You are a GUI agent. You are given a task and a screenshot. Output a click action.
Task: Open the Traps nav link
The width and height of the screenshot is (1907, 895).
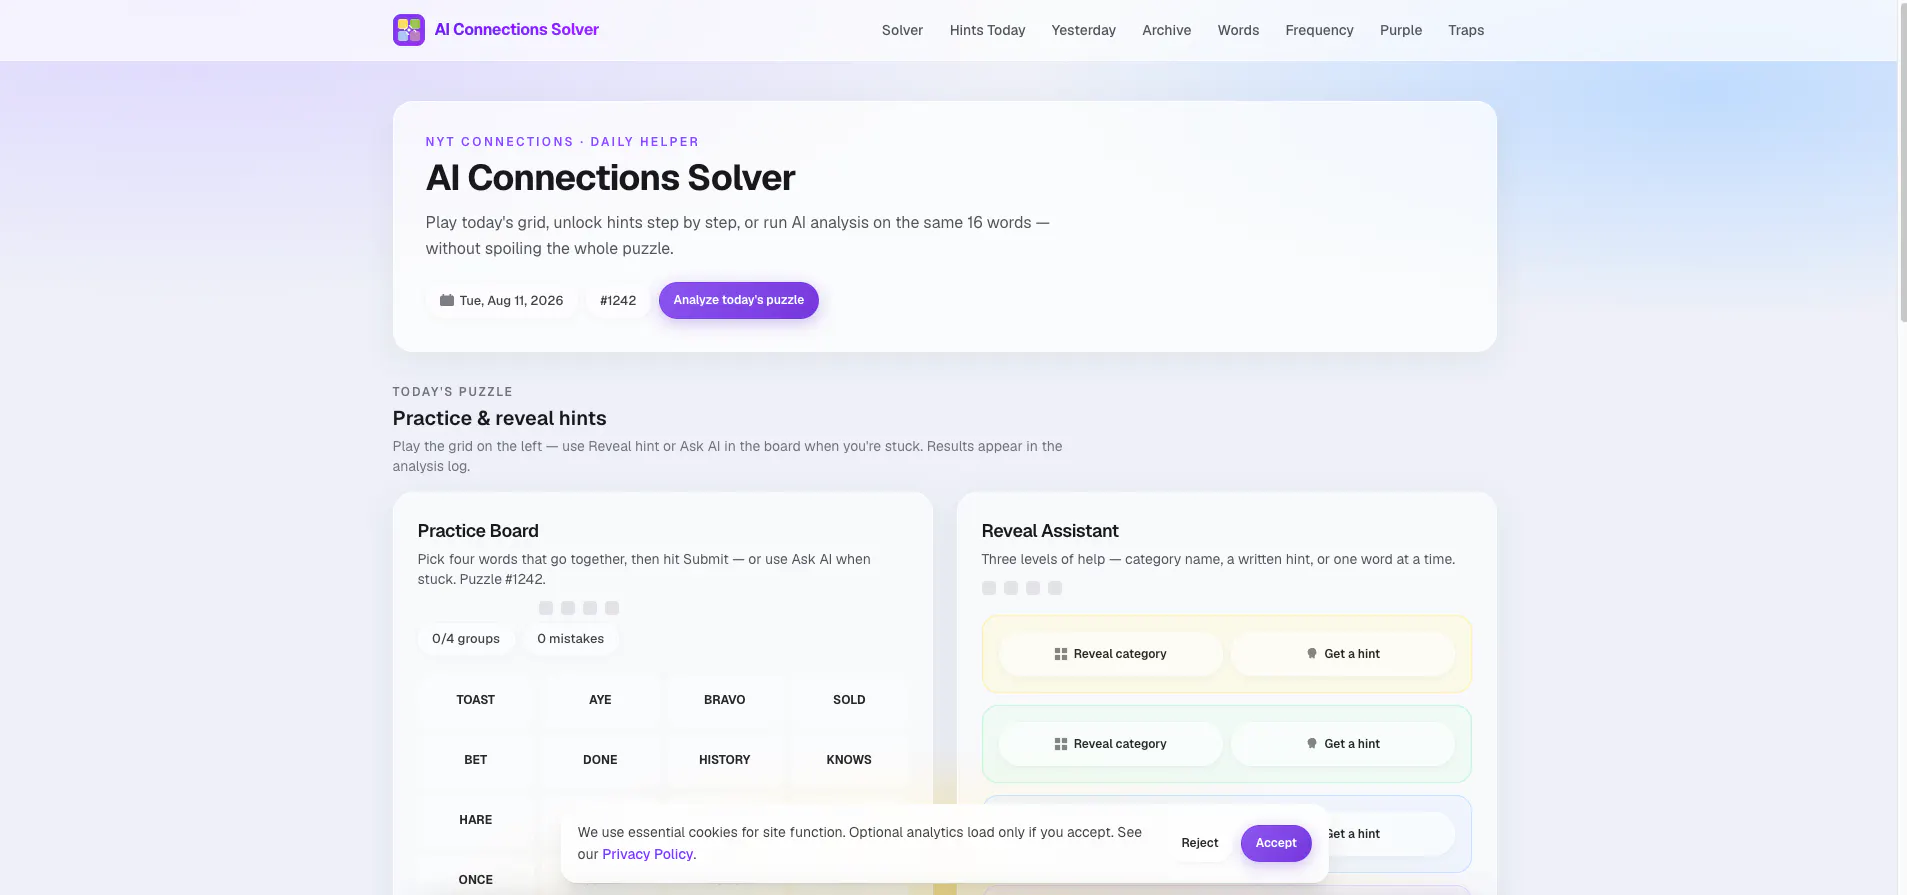[1466, 30]
